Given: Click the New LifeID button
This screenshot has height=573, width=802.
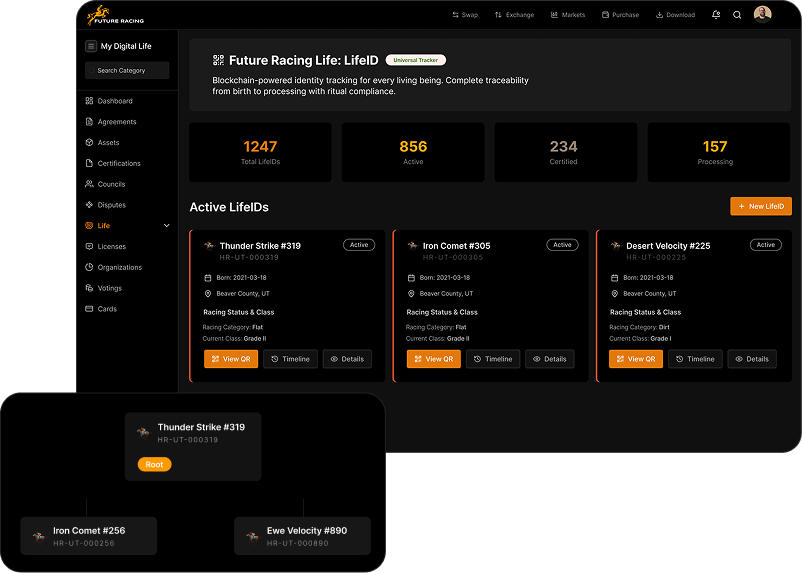Looking at the screenshot, I should (x=760, y=206).
